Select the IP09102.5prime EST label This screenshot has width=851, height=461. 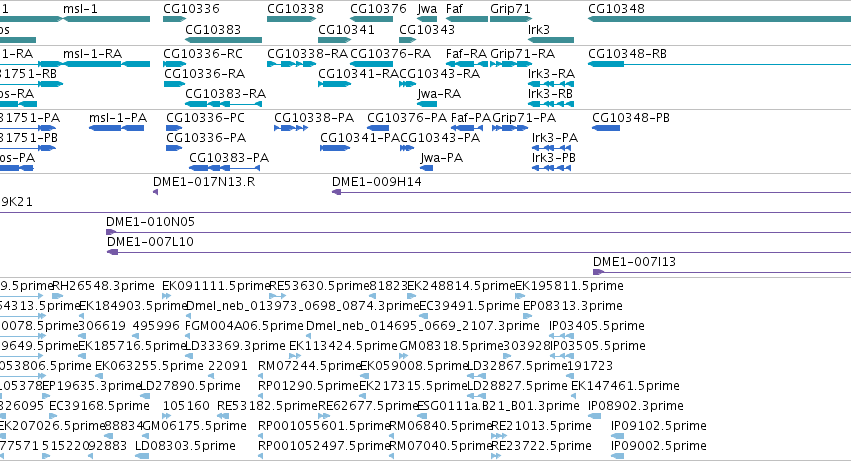(659, 426)
